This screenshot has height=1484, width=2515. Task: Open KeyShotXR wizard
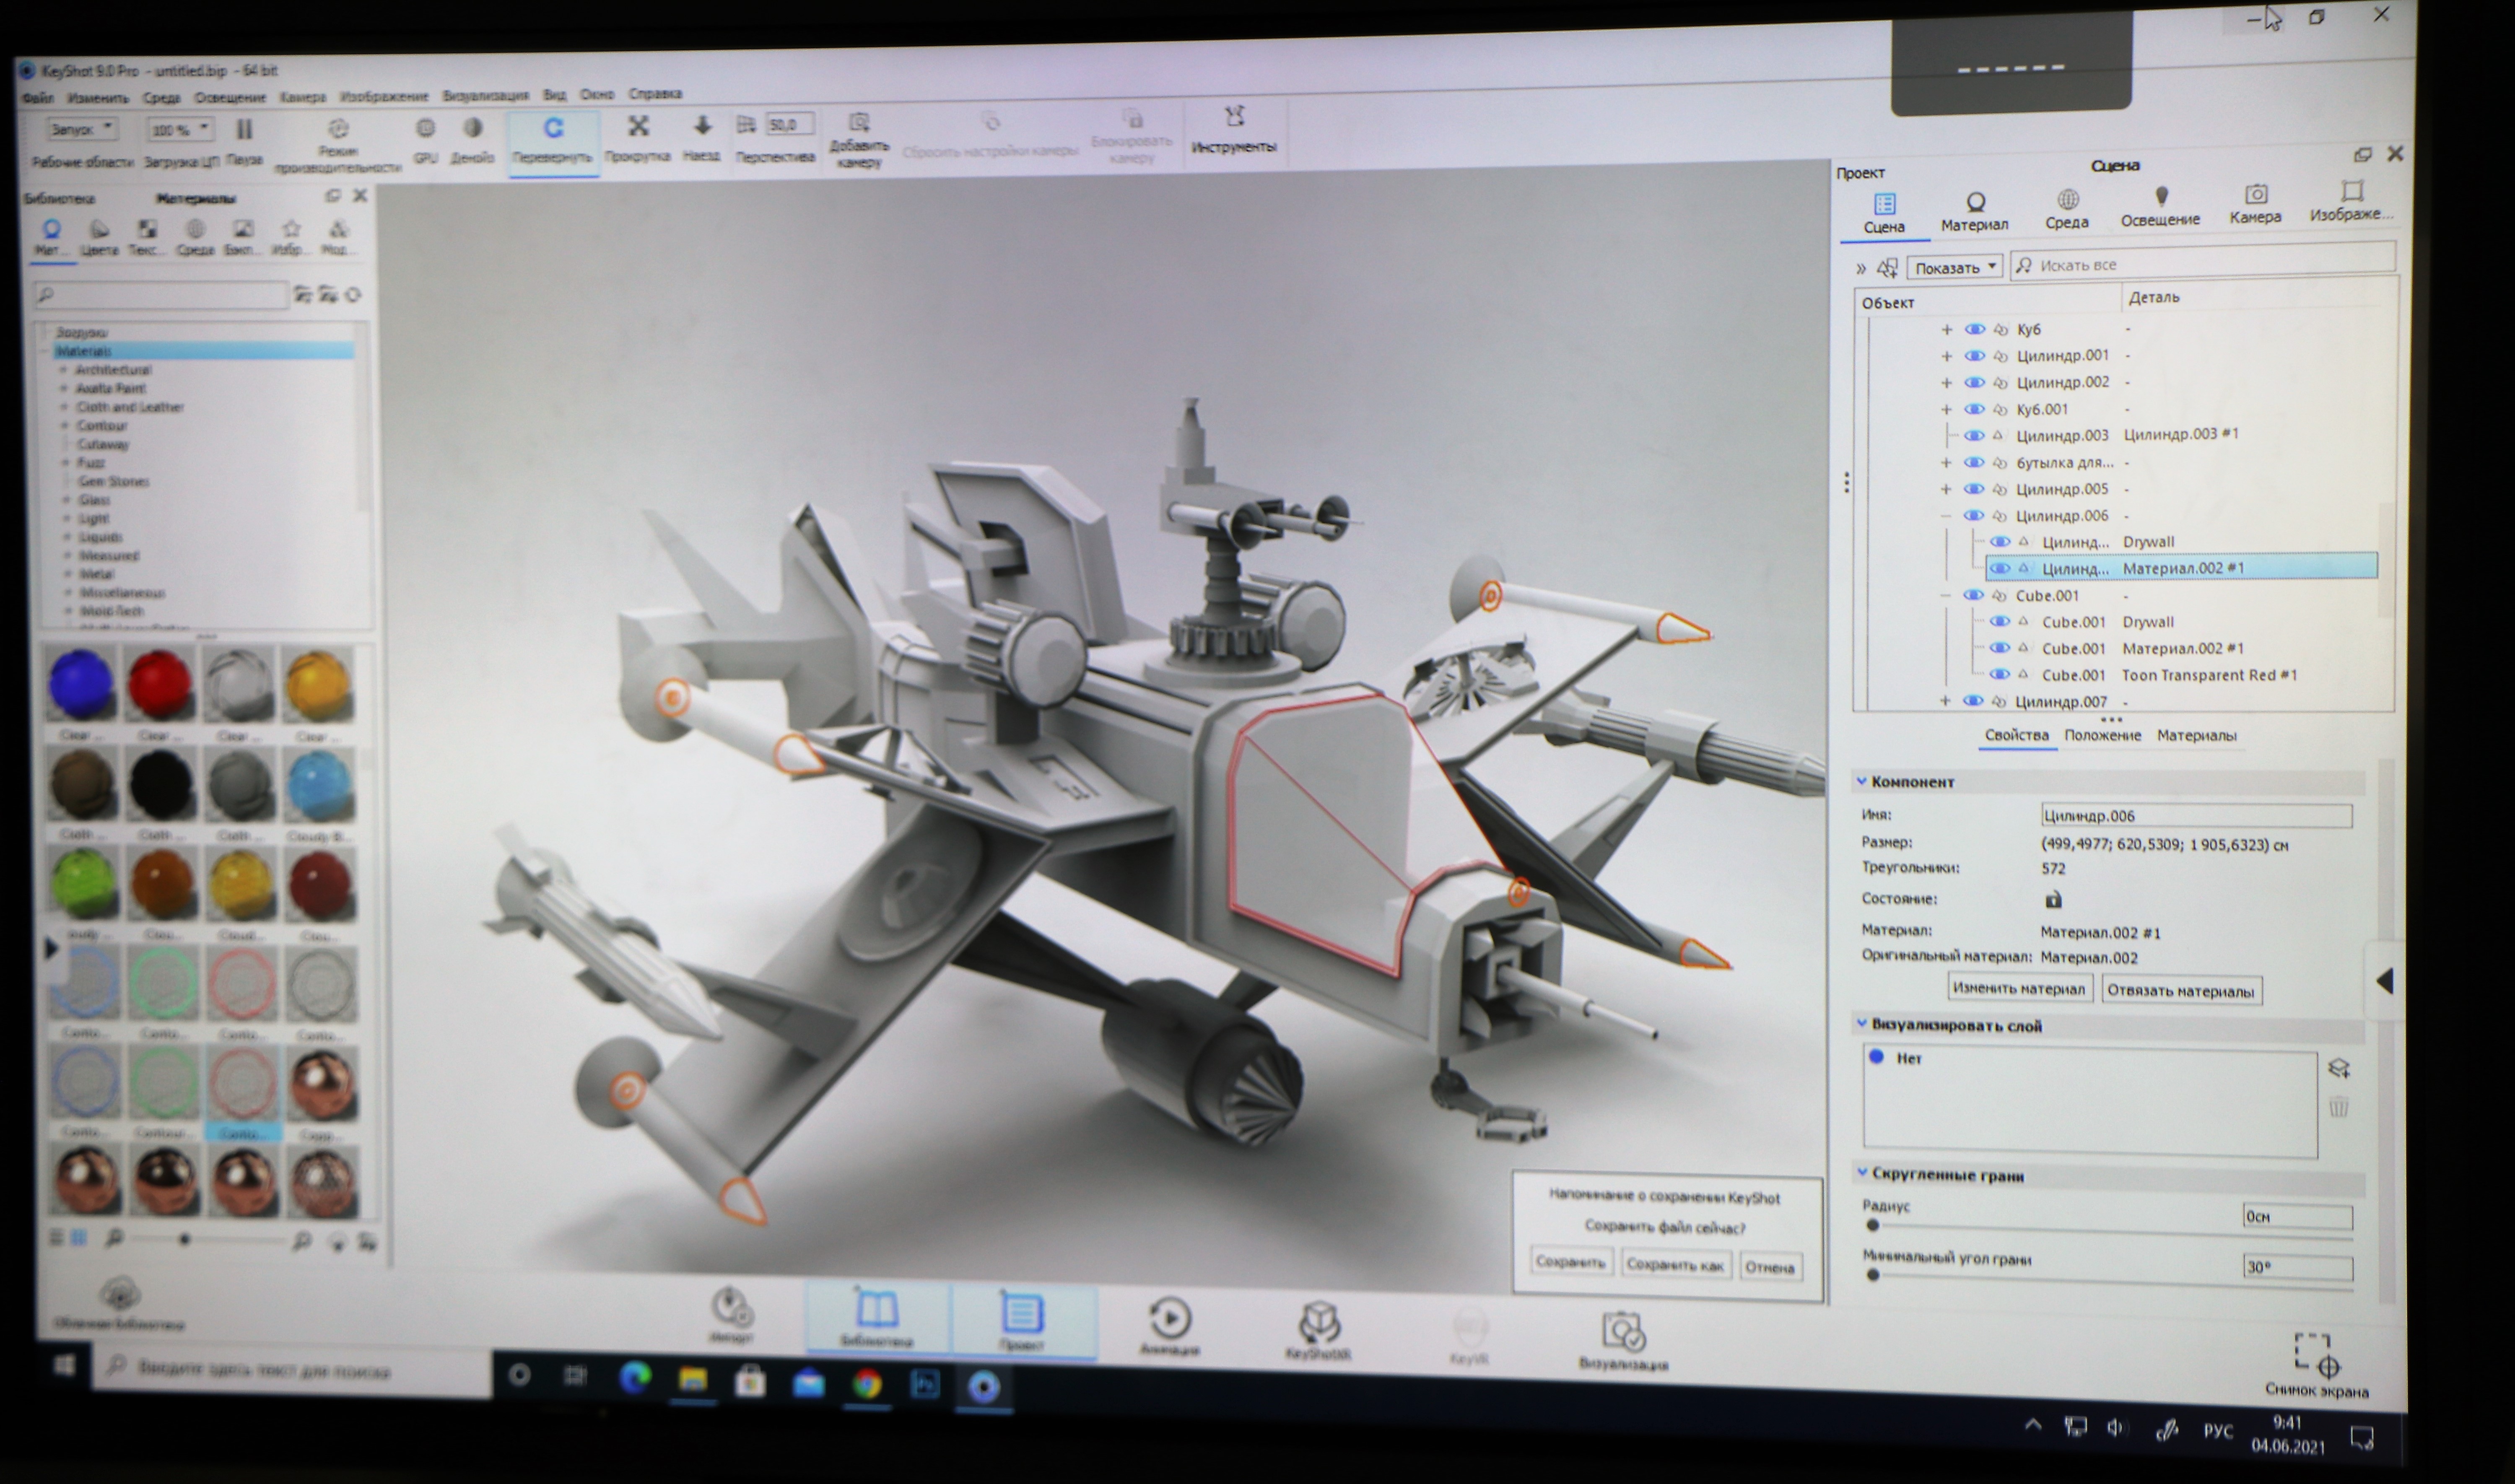(x=1318, y=1330)
